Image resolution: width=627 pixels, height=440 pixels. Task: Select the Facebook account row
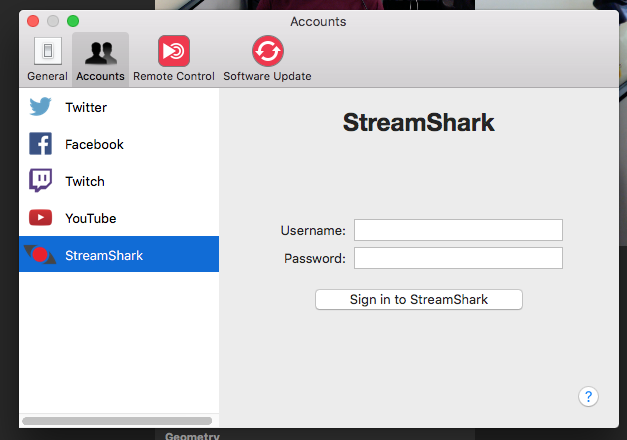tap(119, 144)
